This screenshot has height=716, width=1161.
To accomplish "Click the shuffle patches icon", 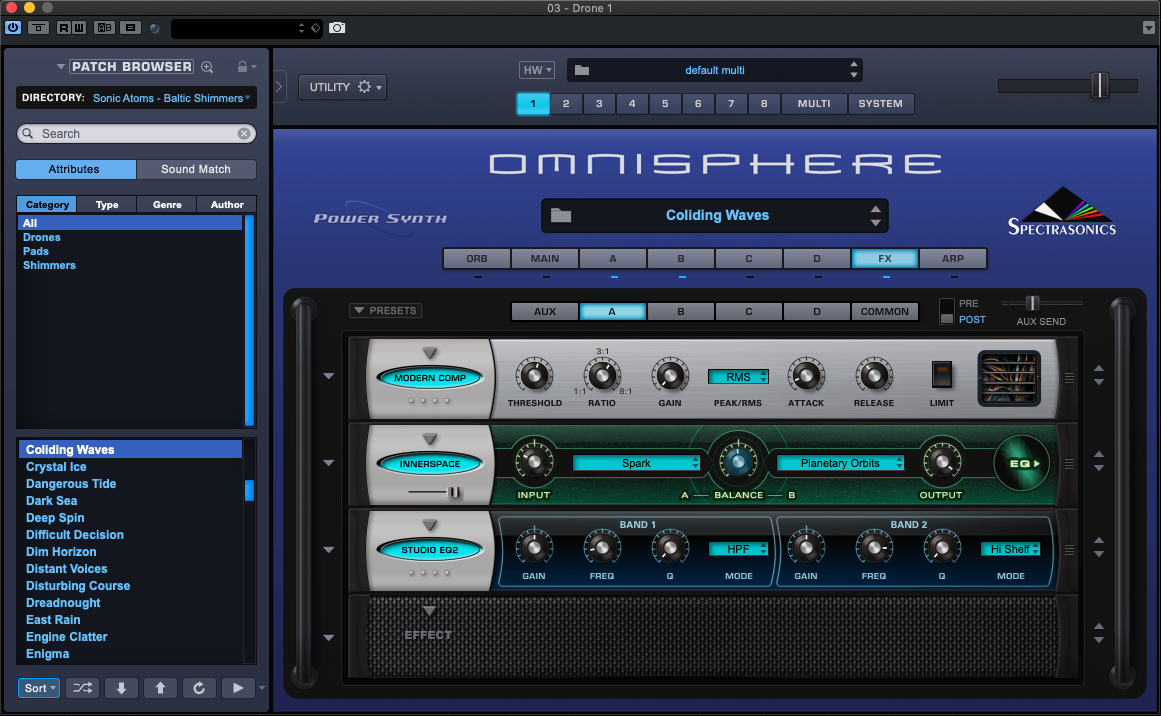I will [x=82, y=688].
